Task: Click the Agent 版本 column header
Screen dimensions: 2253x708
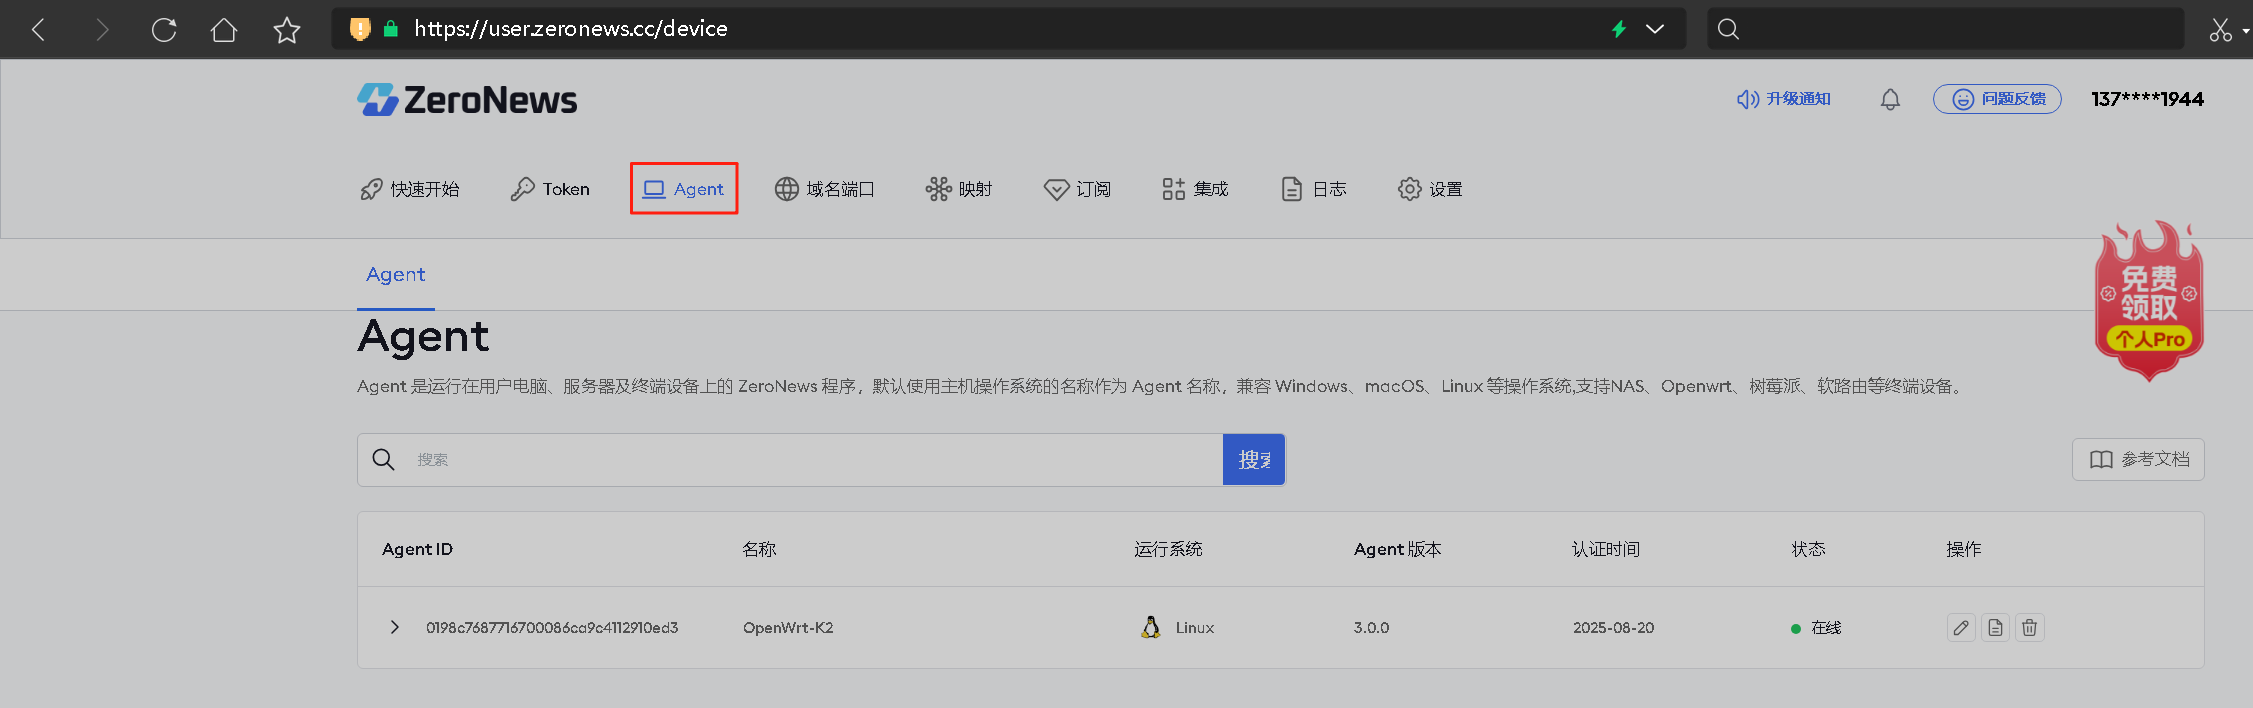Action: click(1398, 549)
